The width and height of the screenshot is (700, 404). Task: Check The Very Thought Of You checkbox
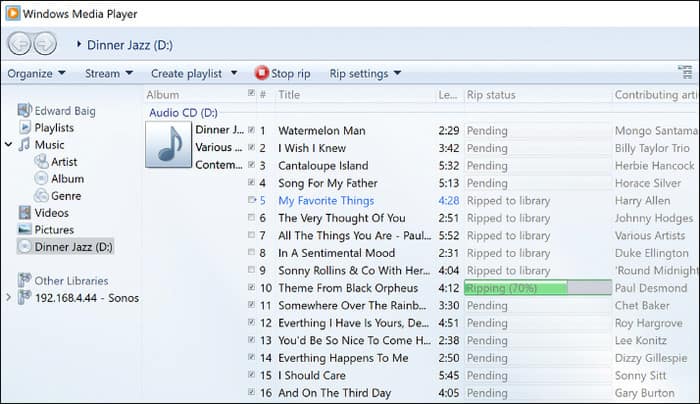click(x=251, y=217)
